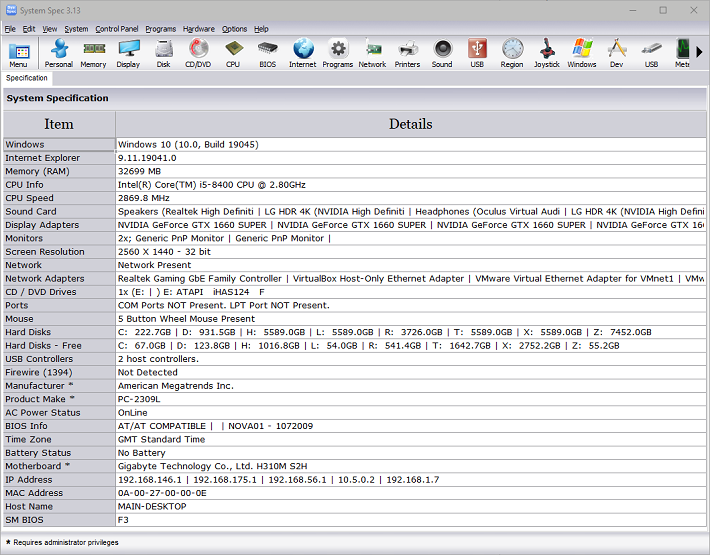Open the Programs menu
This screenshot has width=710, height=555.
pyautogui.click(x=161, y=29)
